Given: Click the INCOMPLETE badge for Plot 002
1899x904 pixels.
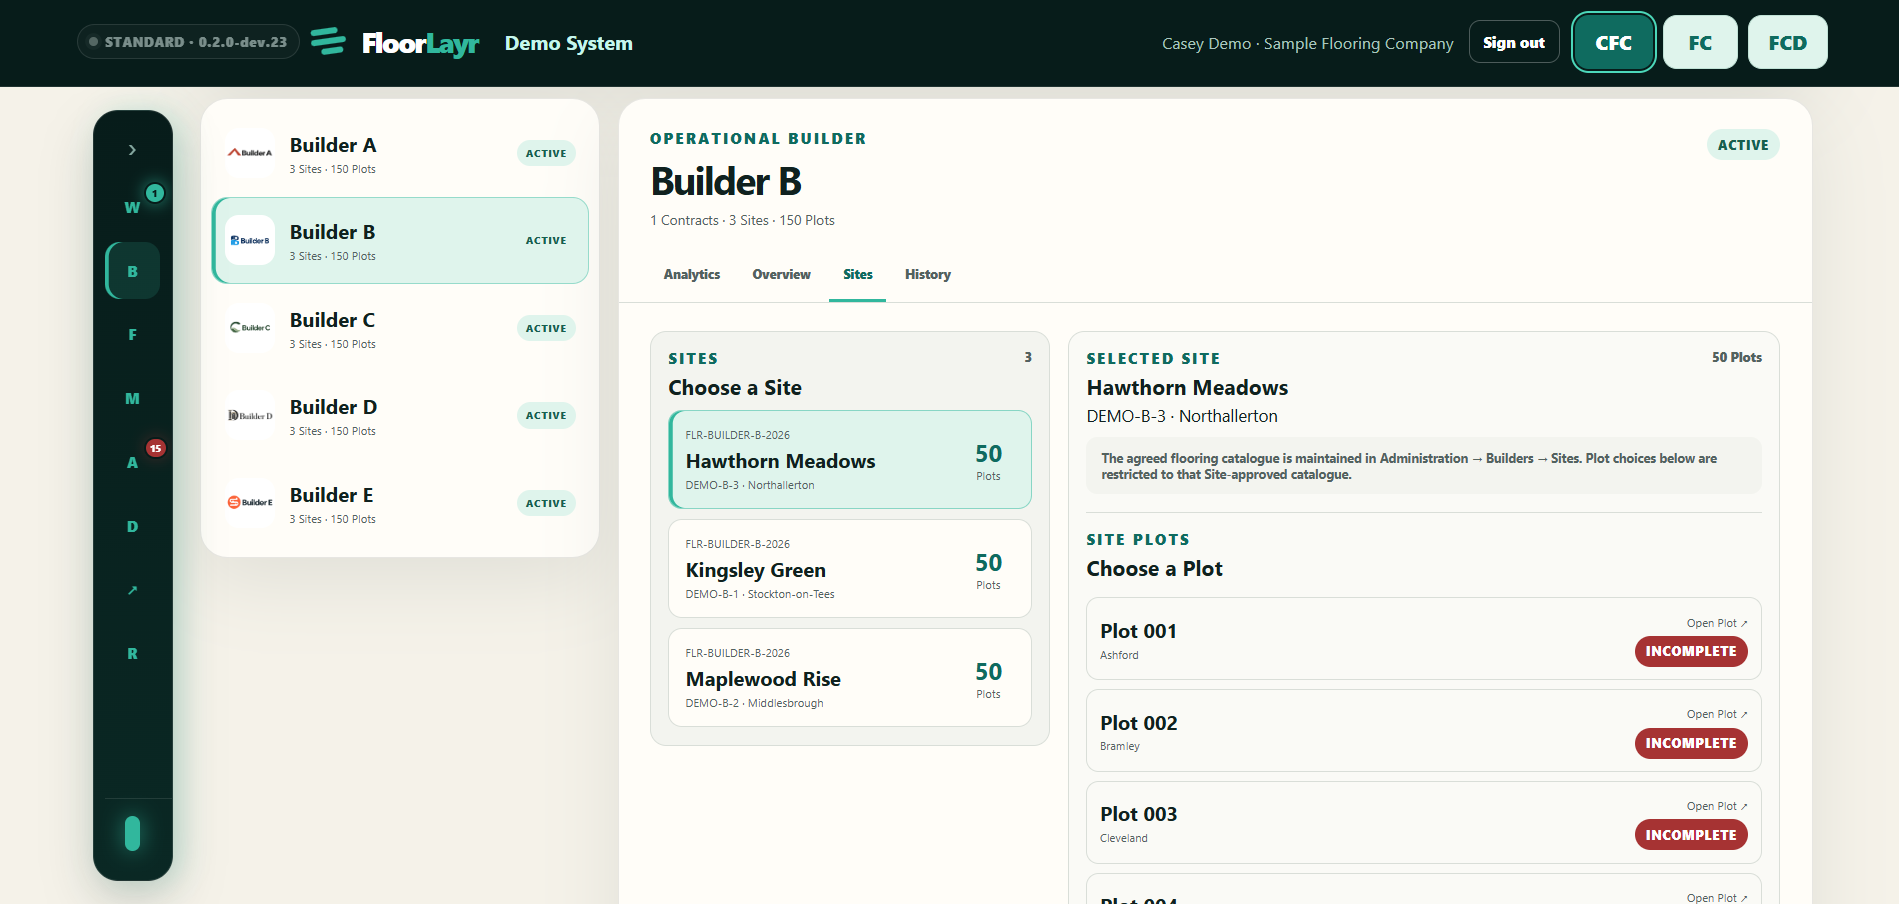Looking at the screenshot, I should click(x=1691, y=743).
